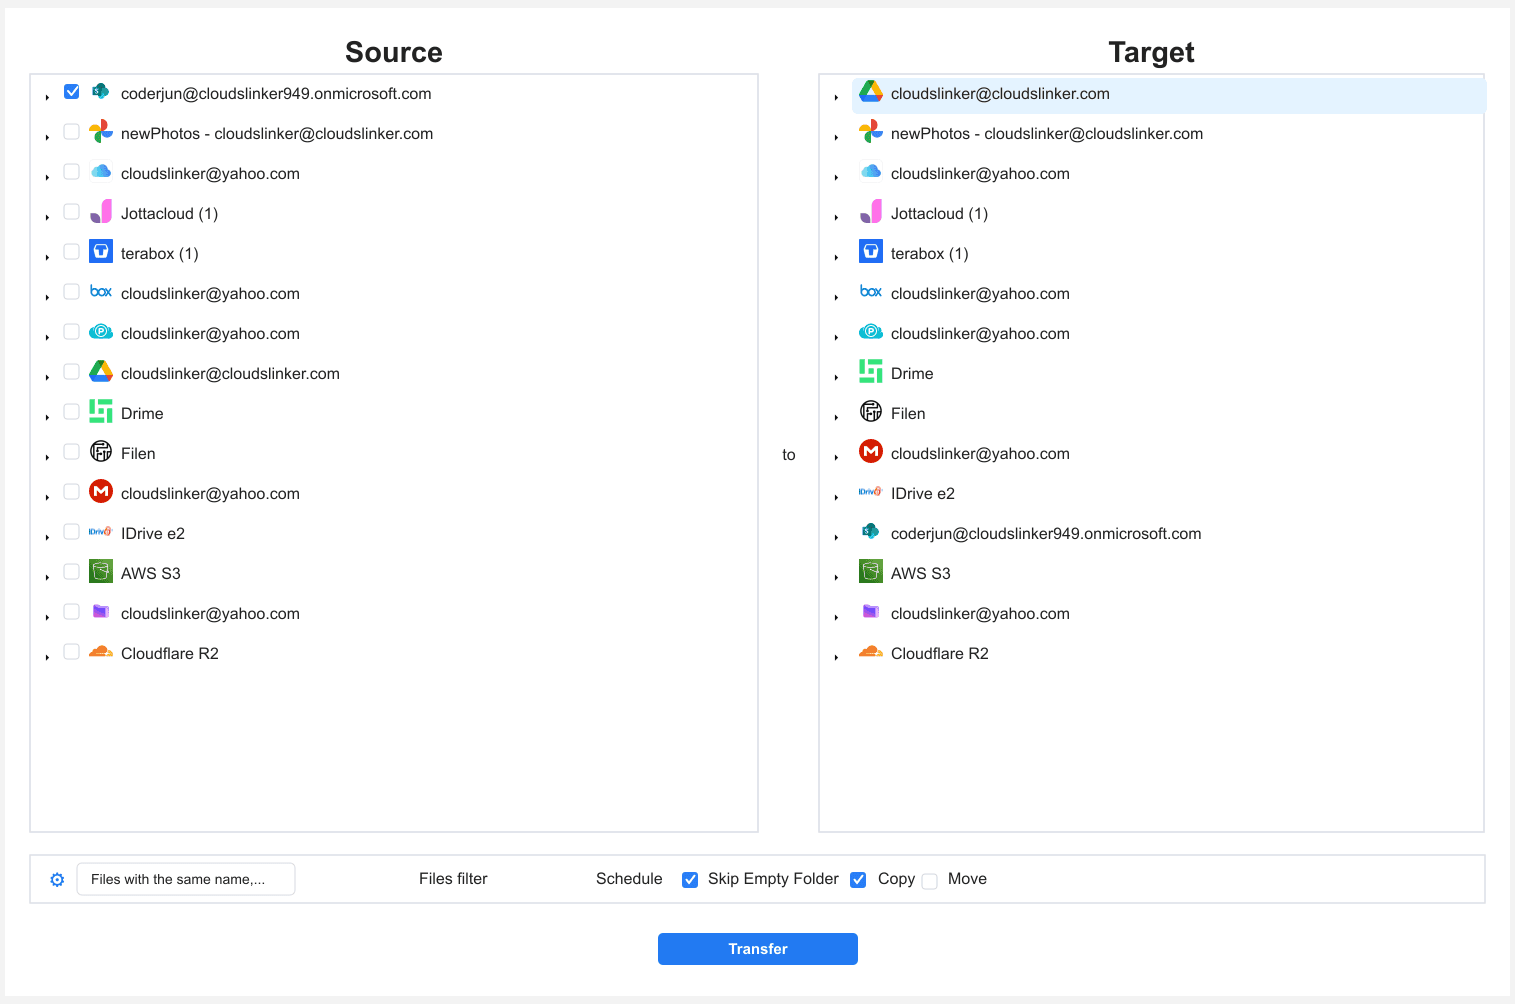Click AWS S3 bucket icon in Source list

point(101,572)
